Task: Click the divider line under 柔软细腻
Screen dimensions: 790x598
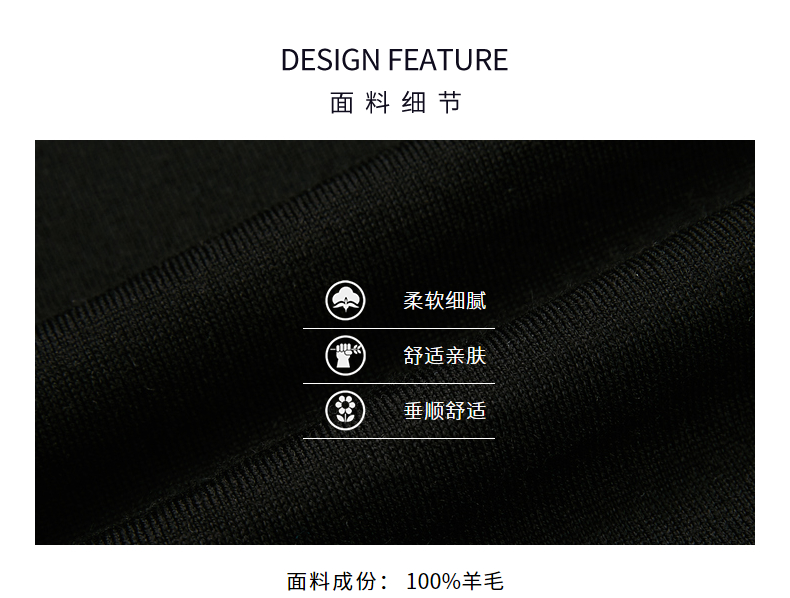Action: pyautogui.click(x=399, y=328)
